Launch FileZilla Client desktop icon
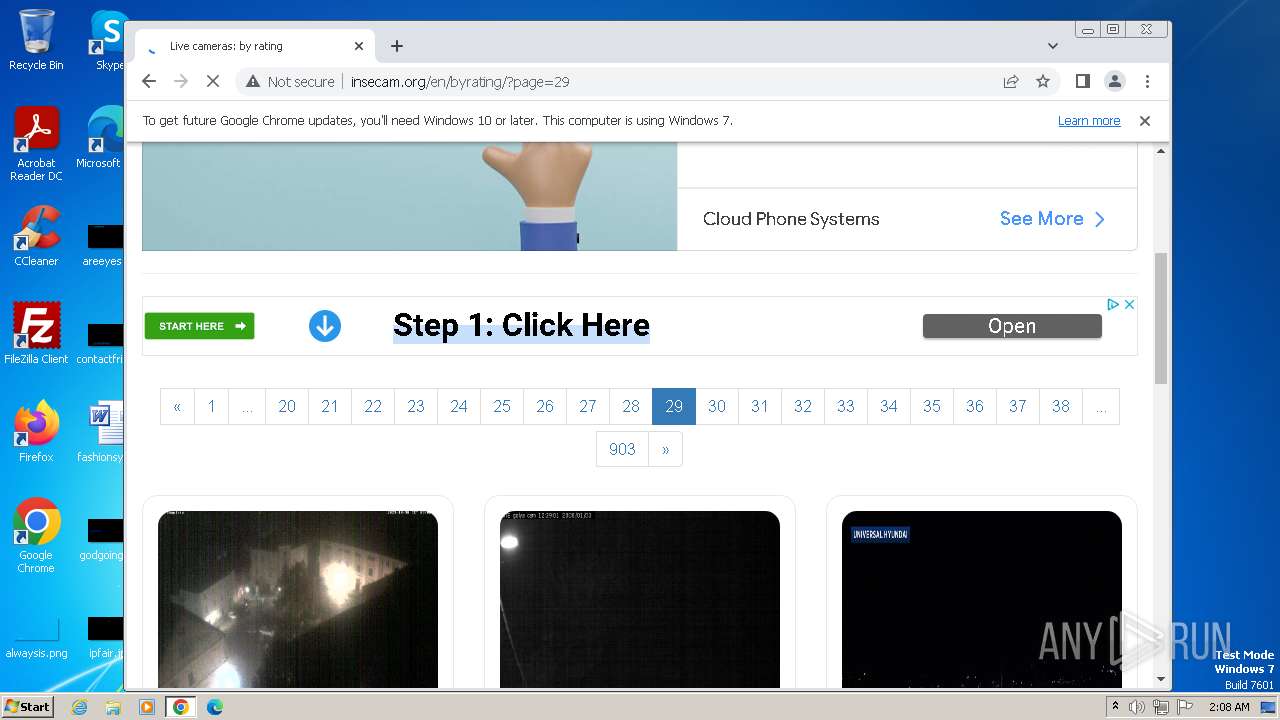The height and width of the screenshot is (720, 1280). tap(36, 333)
